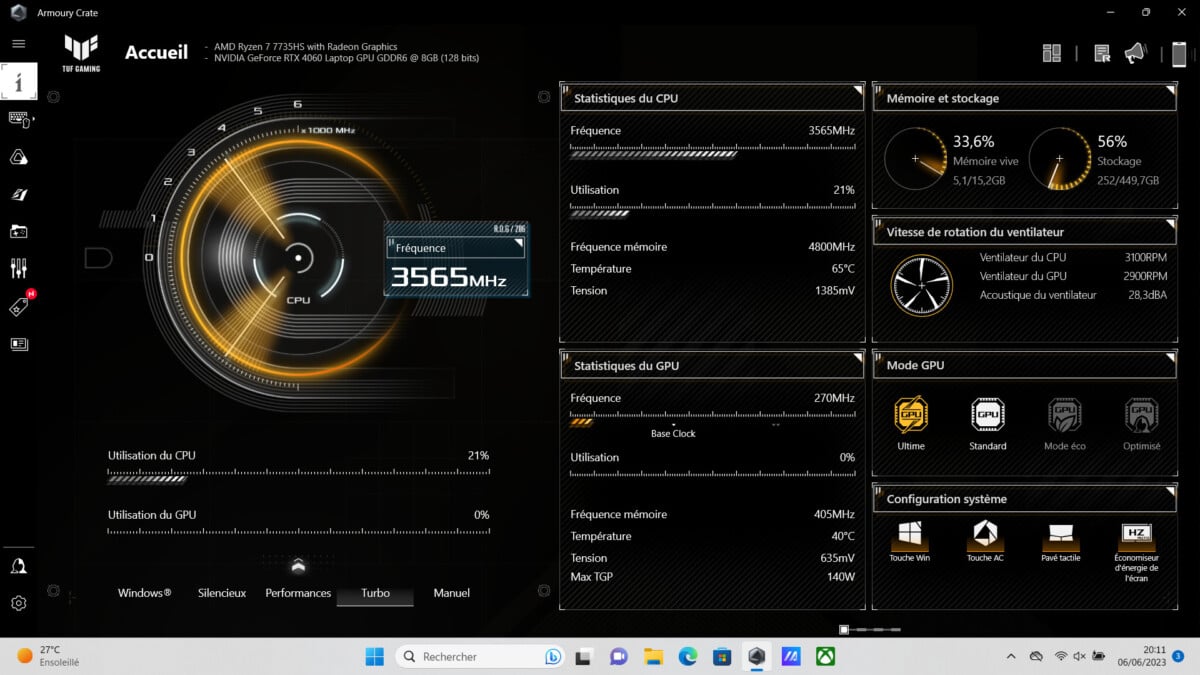This screenshot has width=1200, height=675.
Task: Open the hamburger navigation menu
Action: pos(18,44)
